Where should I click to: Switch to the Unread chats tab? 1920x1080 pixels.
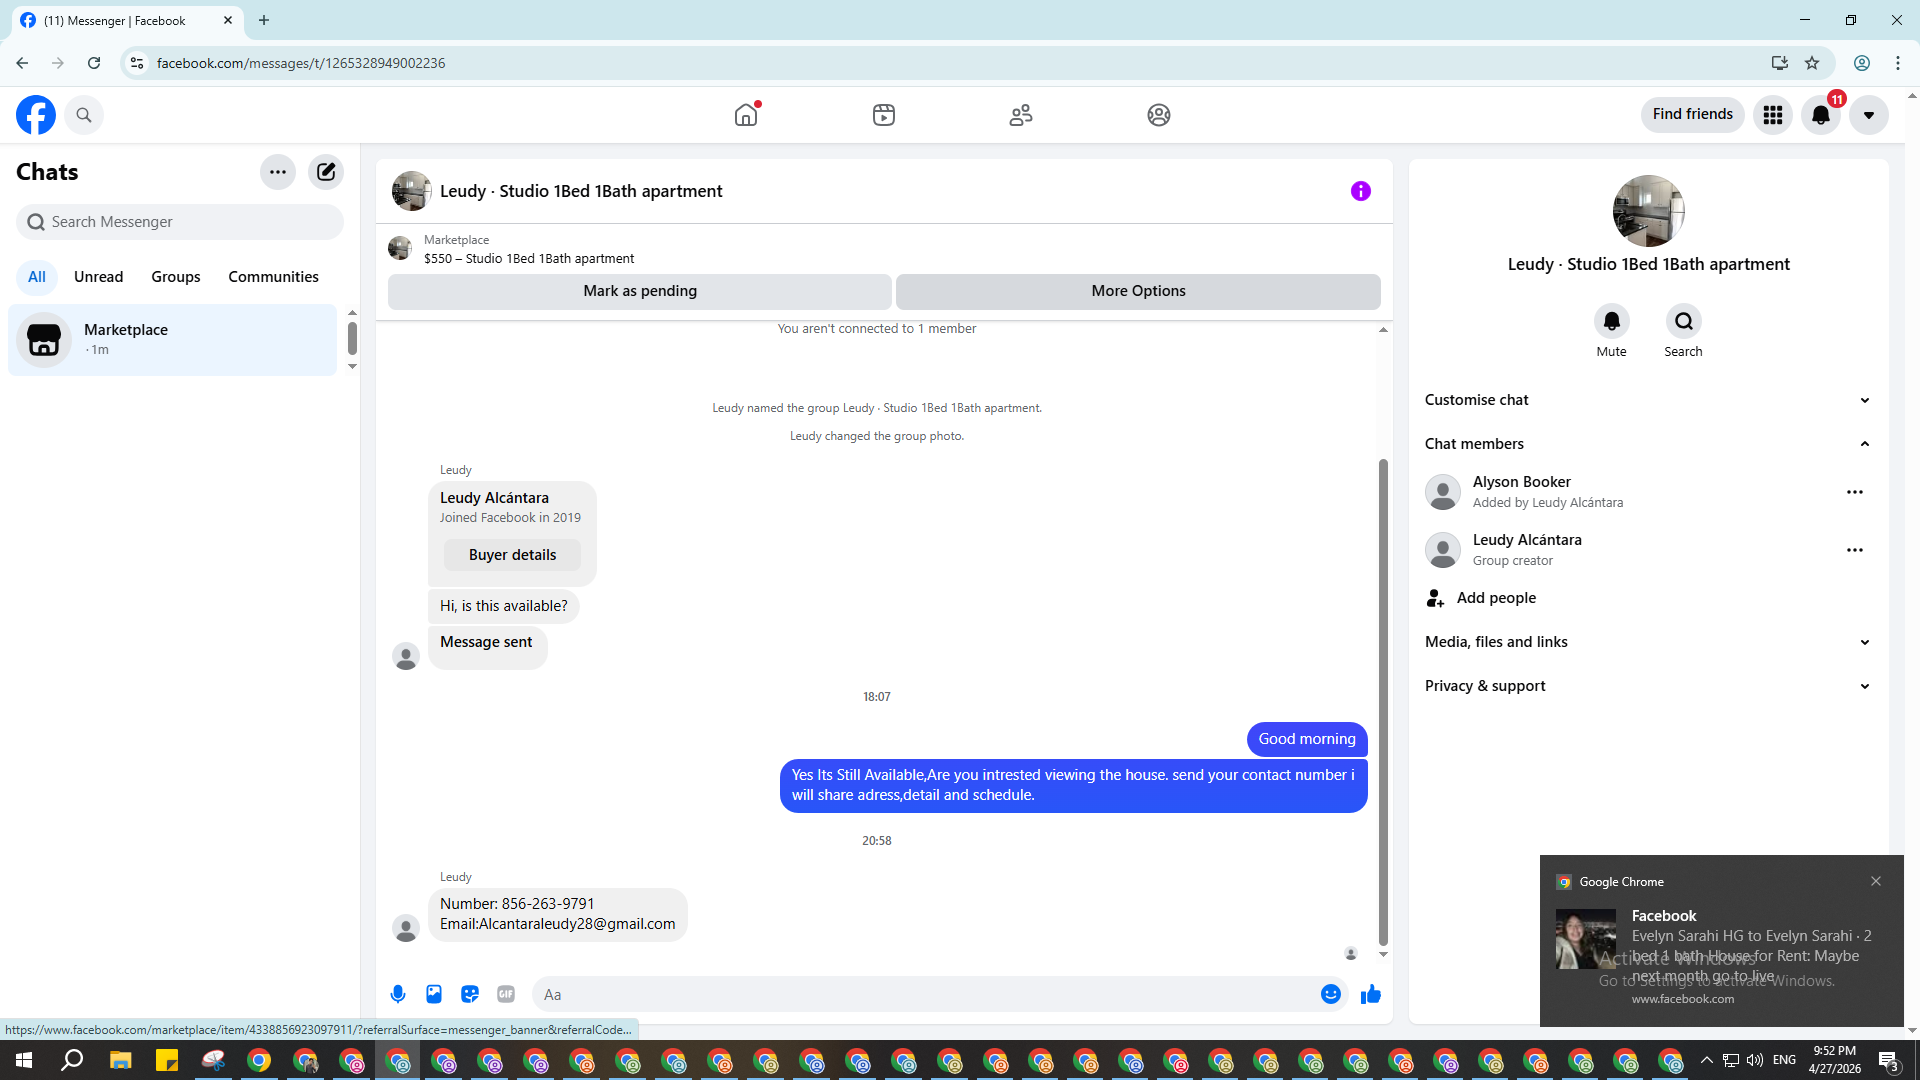tap(98, 277)
